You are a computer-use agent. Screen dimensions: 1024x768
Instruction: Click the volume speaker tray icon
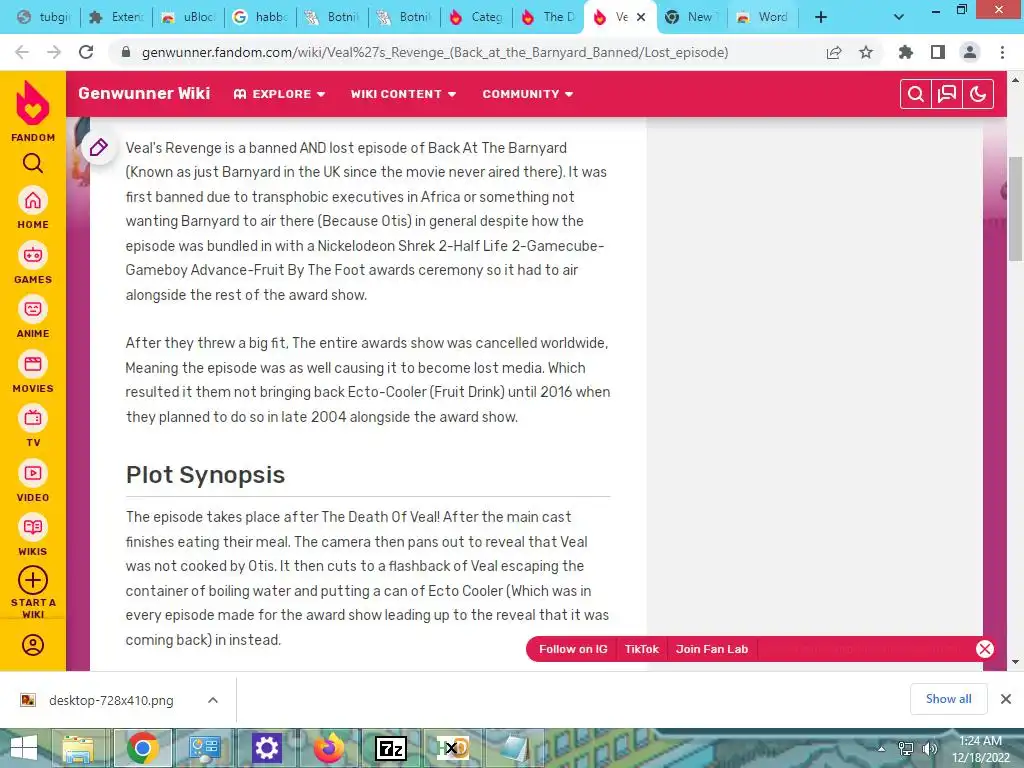929,749
